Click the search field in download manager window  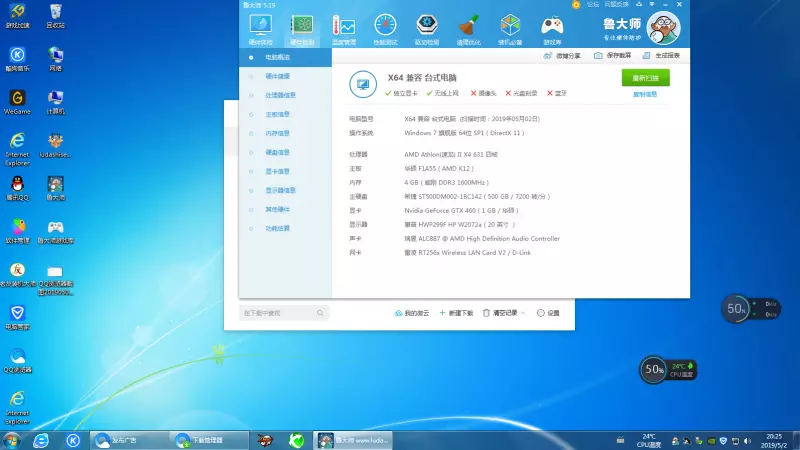tap(284, 313)
